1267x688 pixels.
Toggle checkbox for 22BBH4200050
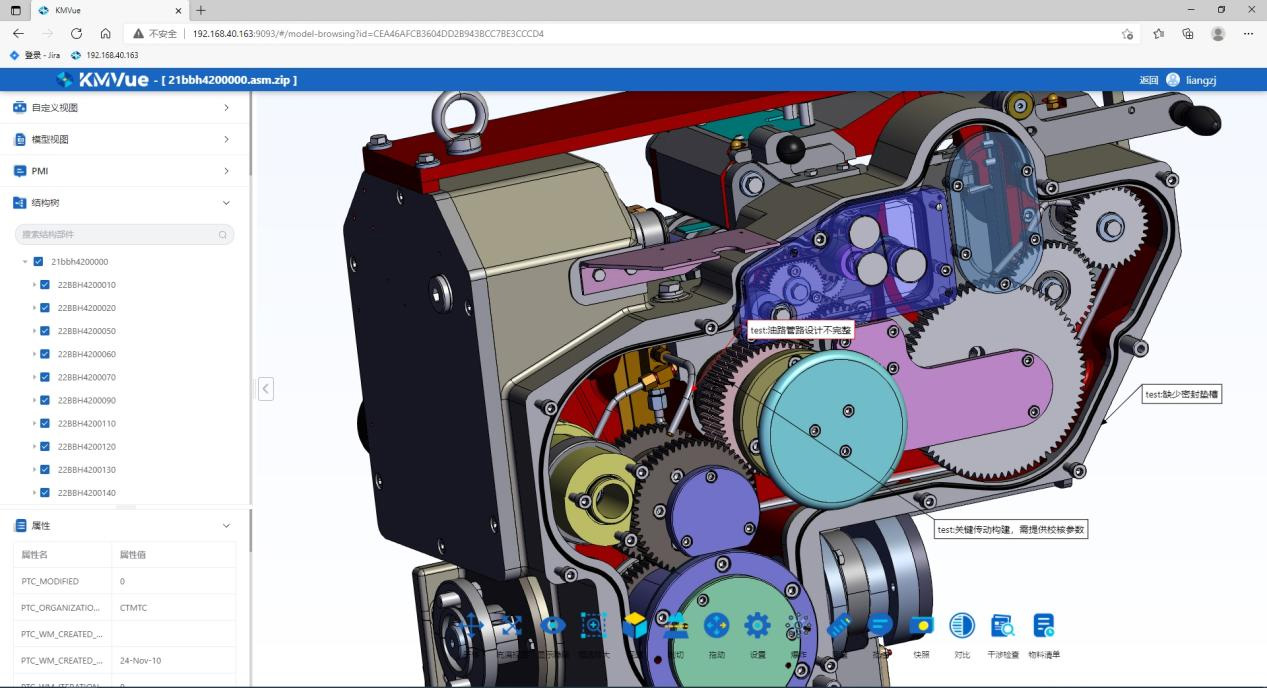coord(45,331)
